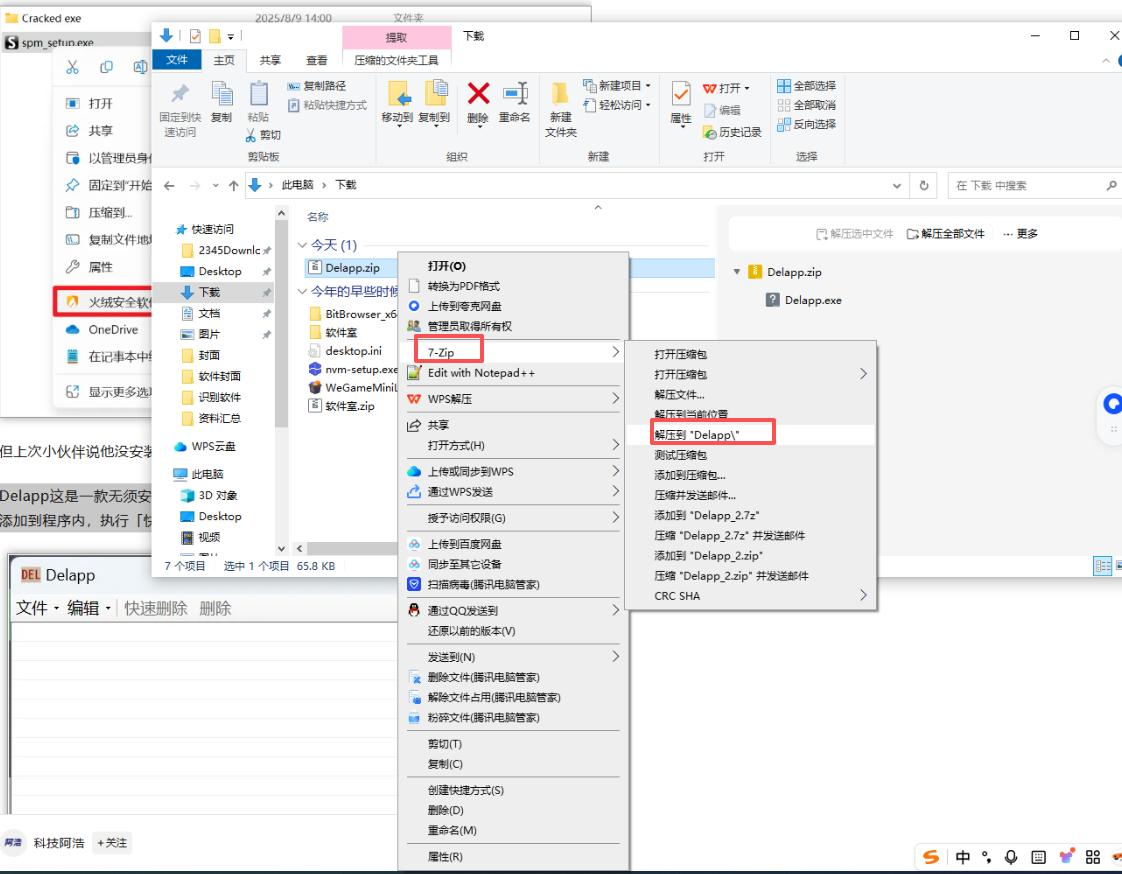Click the scissors cut icon in the rear context menu
This screenshot has width=1122, height=874.
[x=72, y=67]
